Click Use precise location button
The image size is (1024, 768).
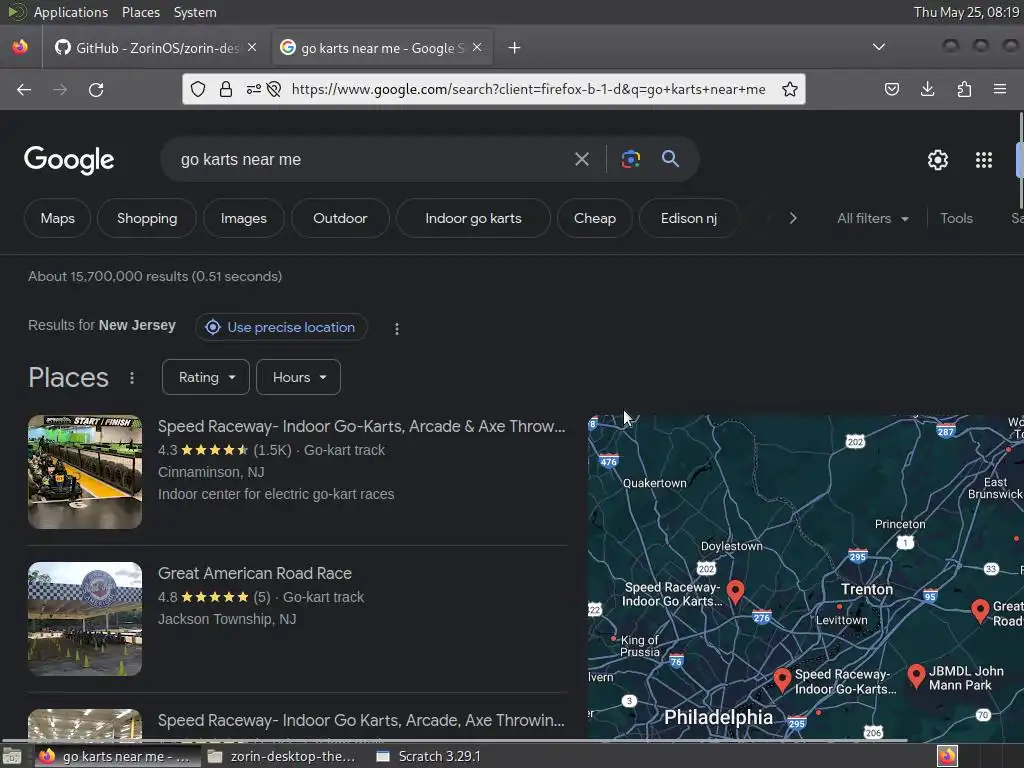[x=281, y=327]
